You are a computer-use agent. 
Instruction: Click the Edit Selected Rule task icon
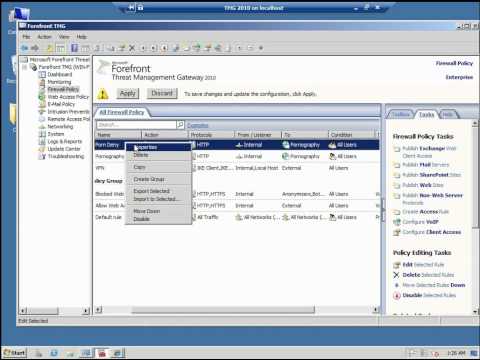click(397, 265)
